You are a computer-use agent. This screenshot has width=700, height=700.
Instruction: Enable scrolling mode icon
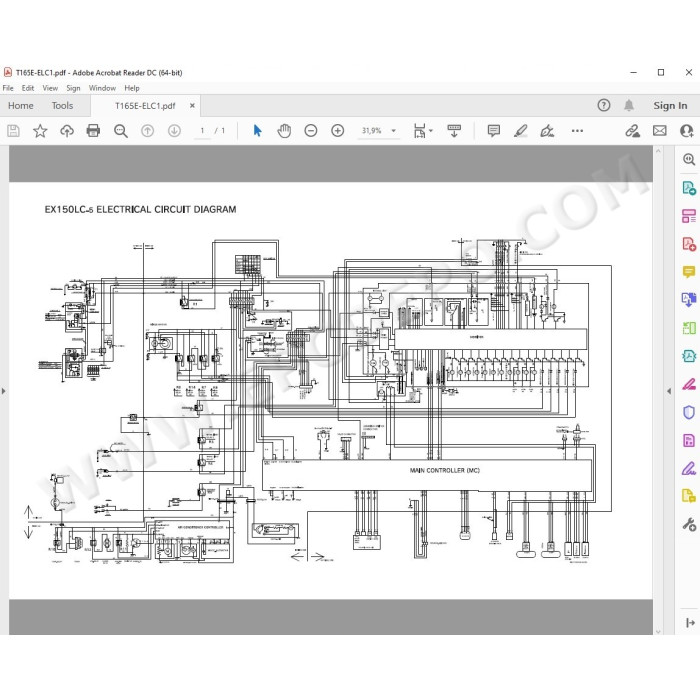pos(454,131)
